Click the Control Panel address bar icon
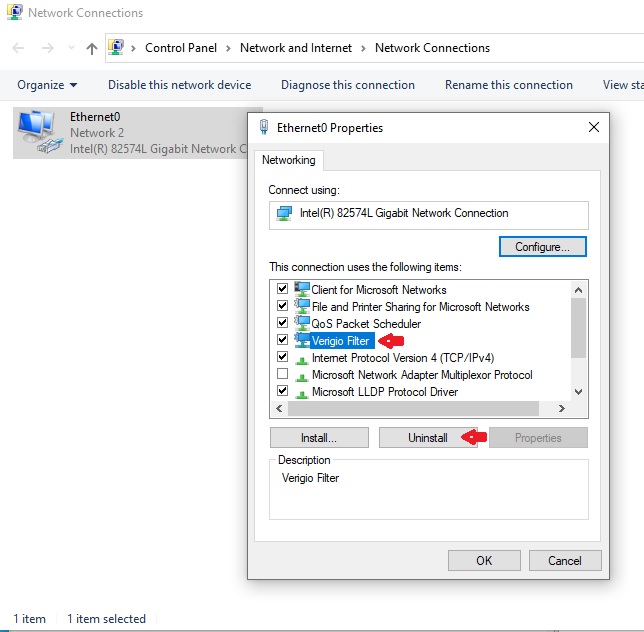The width and height of the screenshot is (644, 632). pos(117,48)
